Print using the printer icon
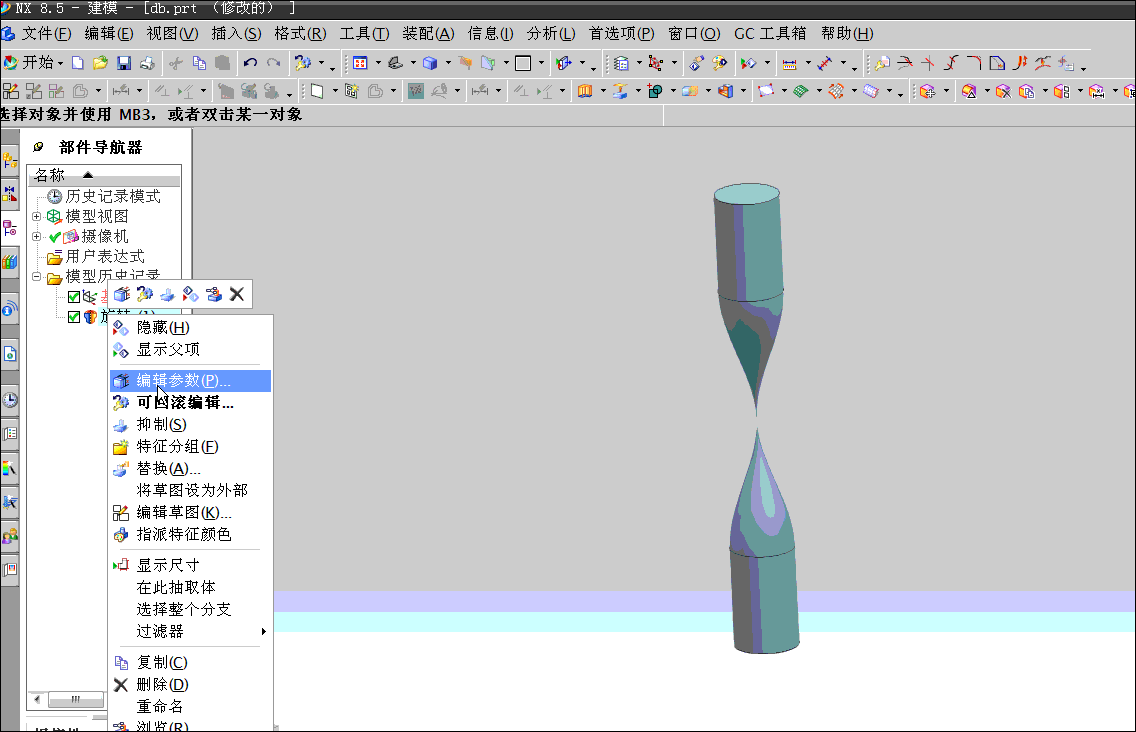 [147, 64]
